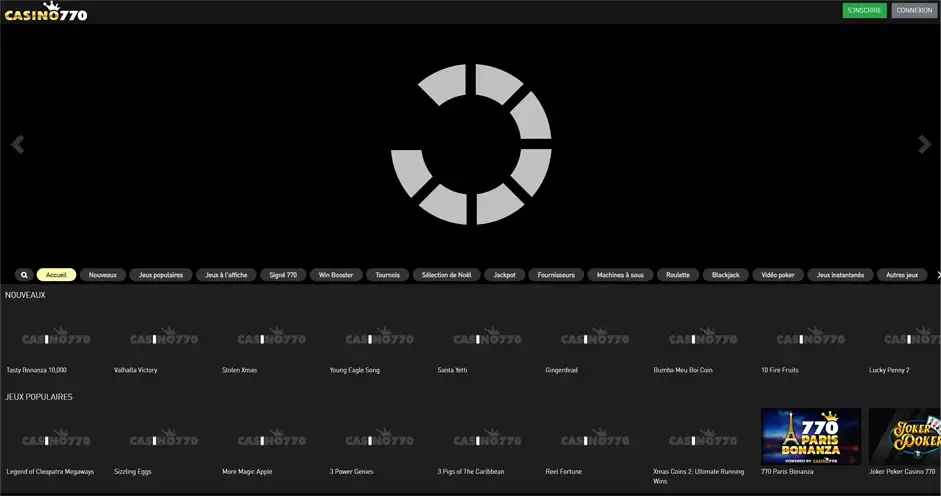The width and height of the screenshot is (941, 496).
Task: Open the Tournois tab
Action: (x=386, y=274)
